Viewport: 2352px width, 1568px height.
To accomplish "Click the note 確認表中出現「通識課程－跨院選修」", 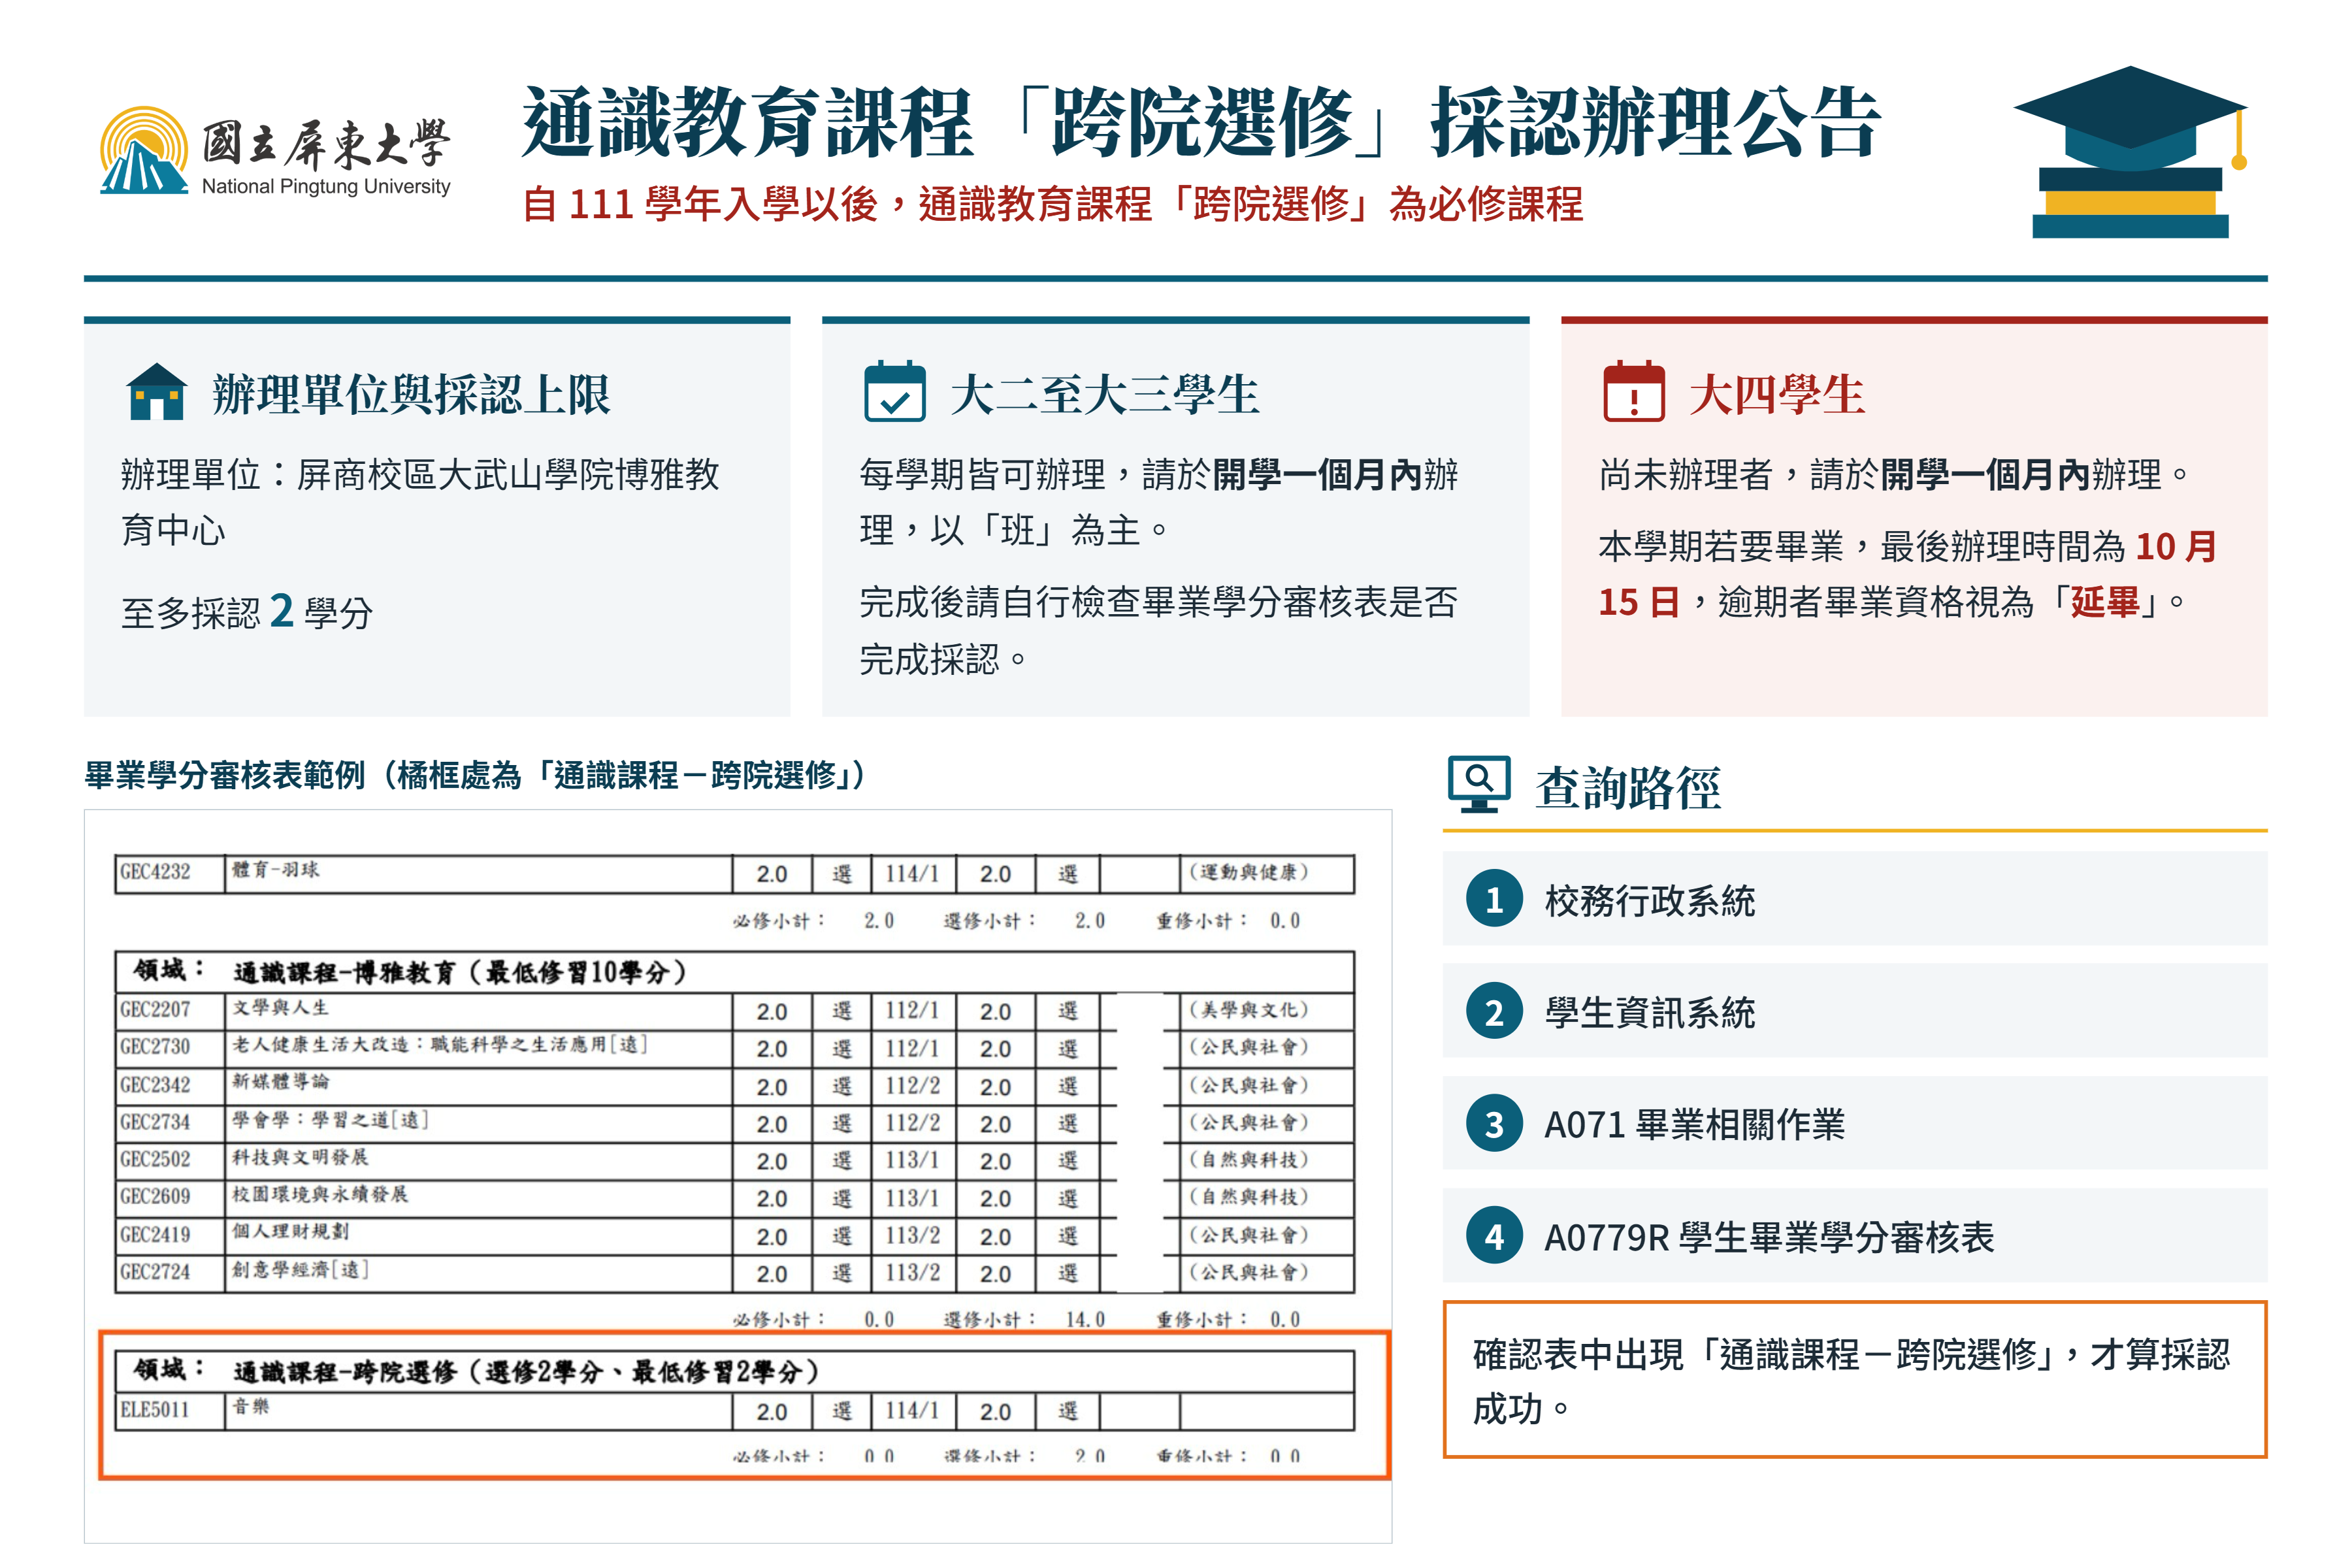I will pyautogui.click(x=1854, y=1380).
